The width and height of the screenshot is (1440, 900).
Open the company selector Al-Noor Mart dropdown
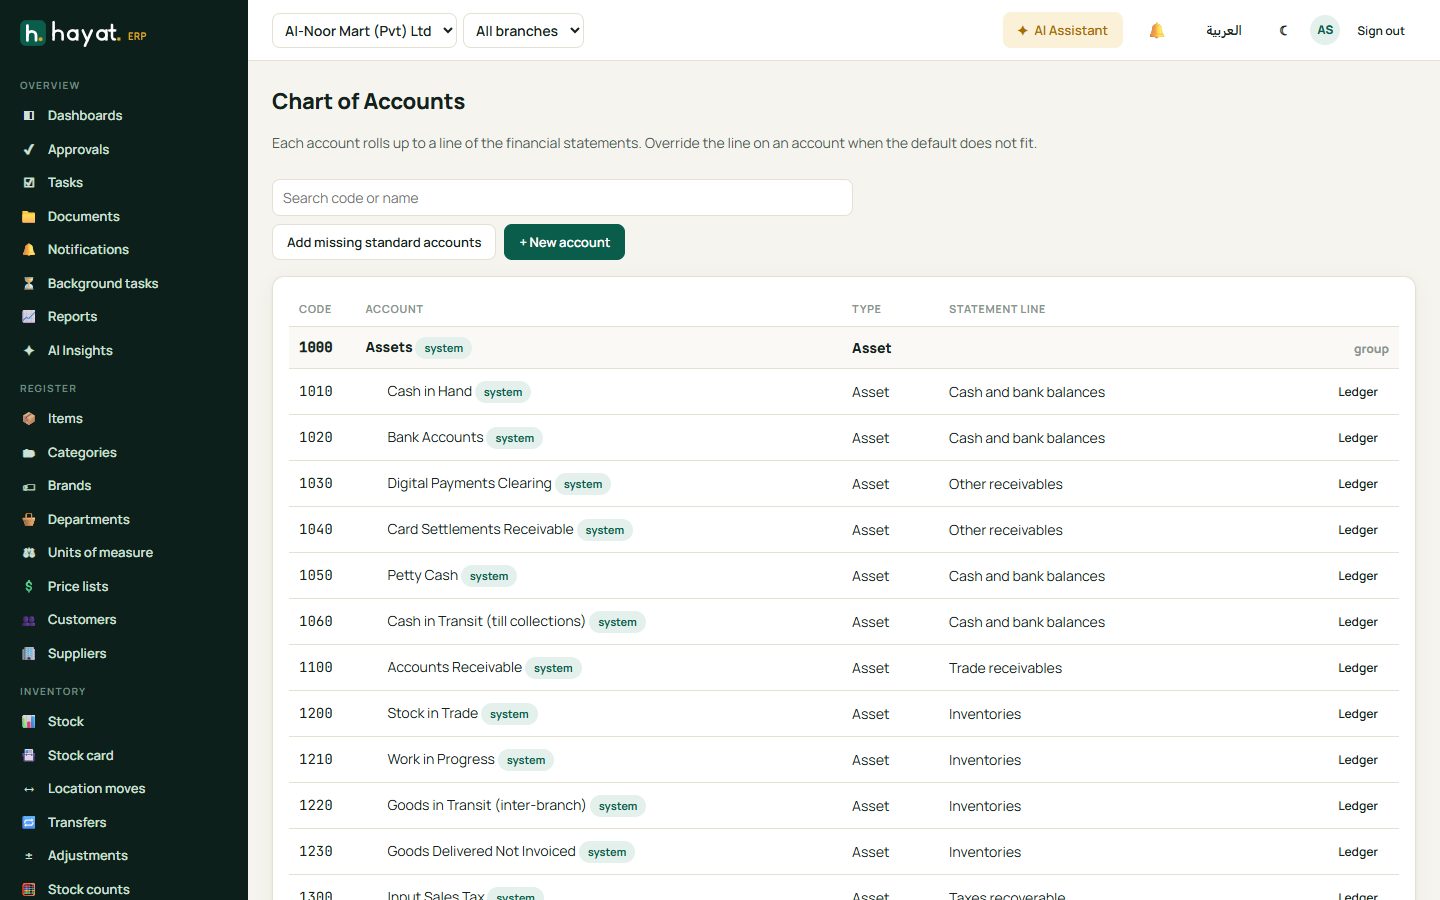click(x=364, y=31)
